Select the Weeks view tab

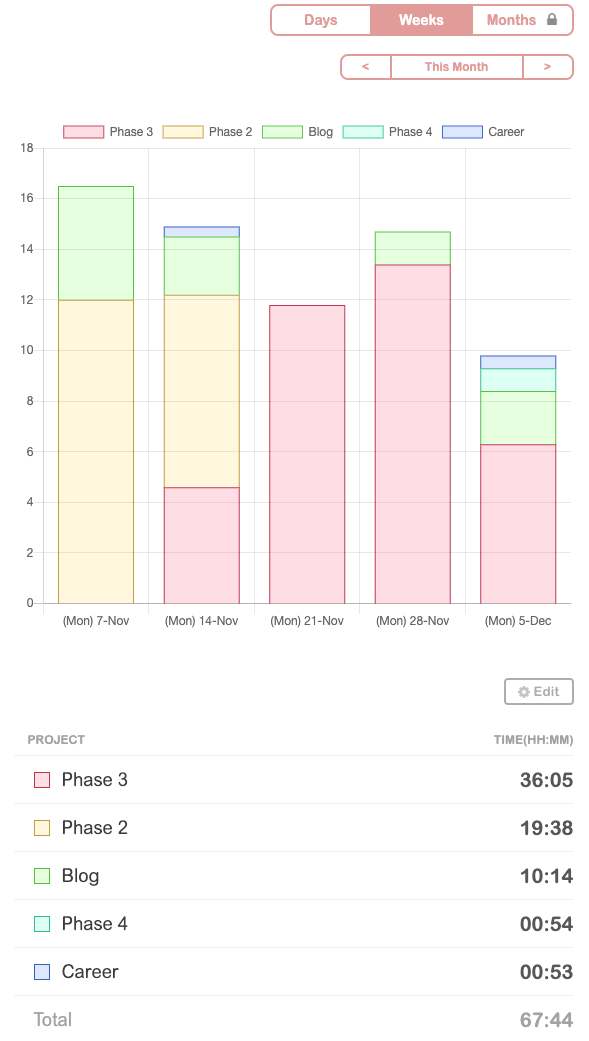421,20
